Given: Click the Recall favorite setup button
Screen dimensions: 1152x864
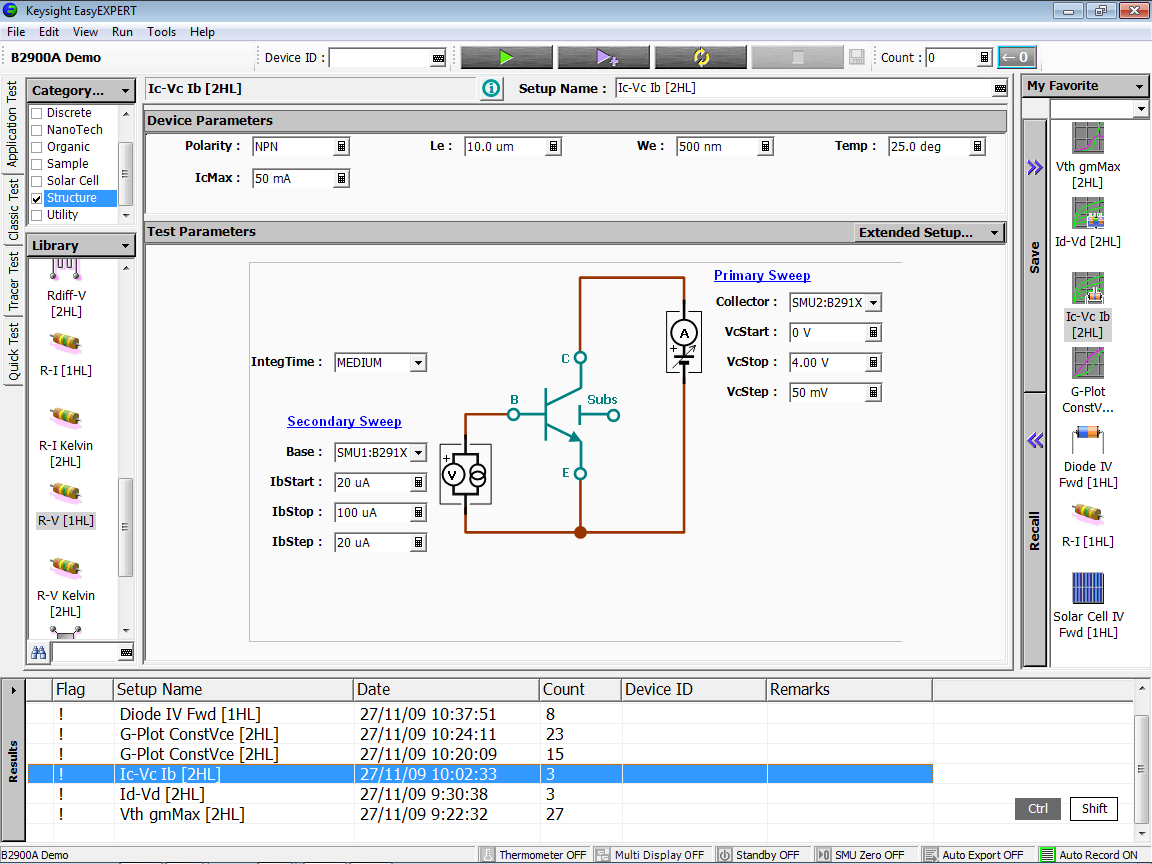Looking at the screenshot, I should pyautogui.click(x=1034, y=530).
